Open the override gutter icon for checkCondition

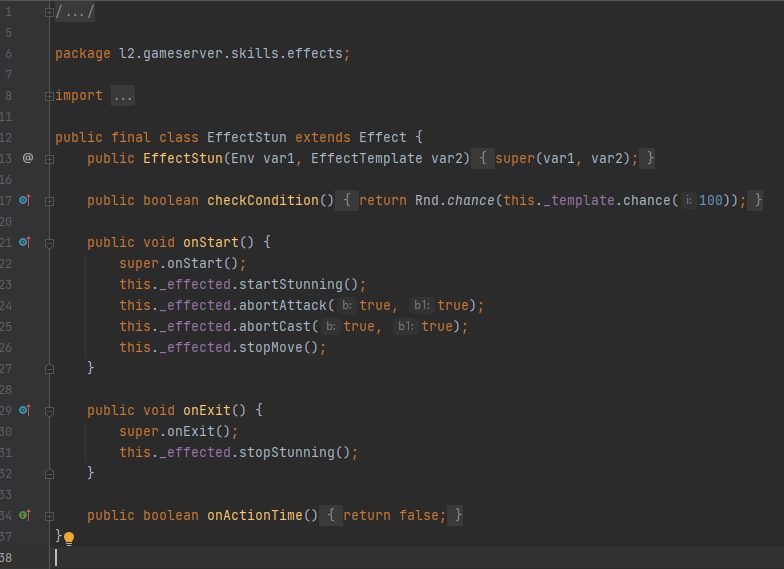(x=25, y=200)
